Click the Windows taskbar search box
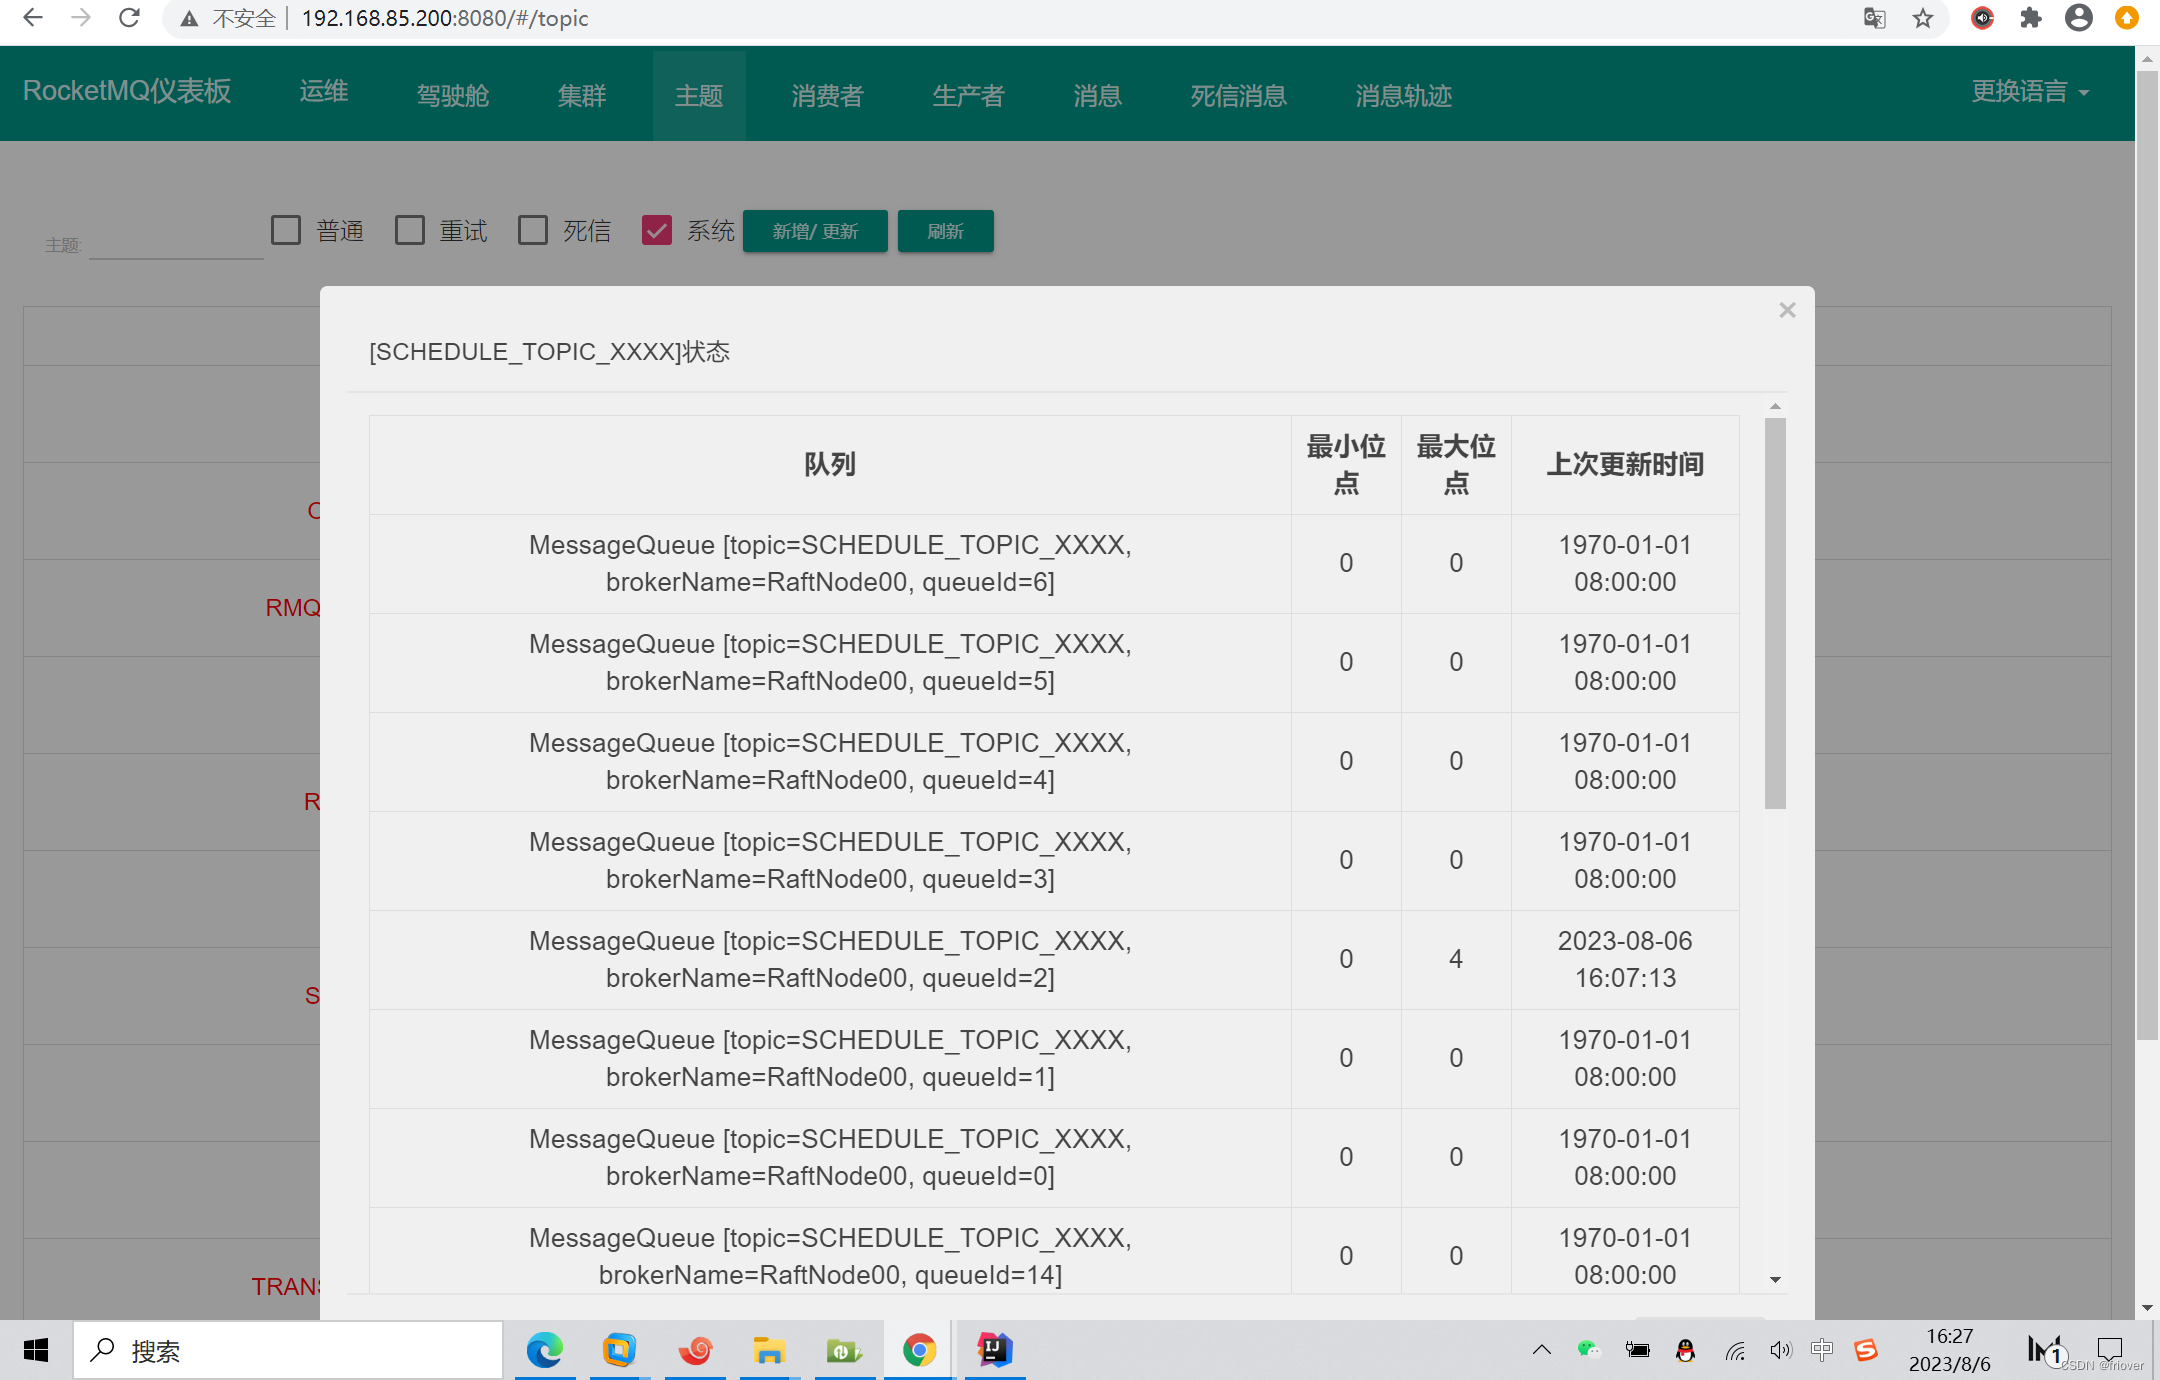2160x1380 pixels. pos(288,1351)
